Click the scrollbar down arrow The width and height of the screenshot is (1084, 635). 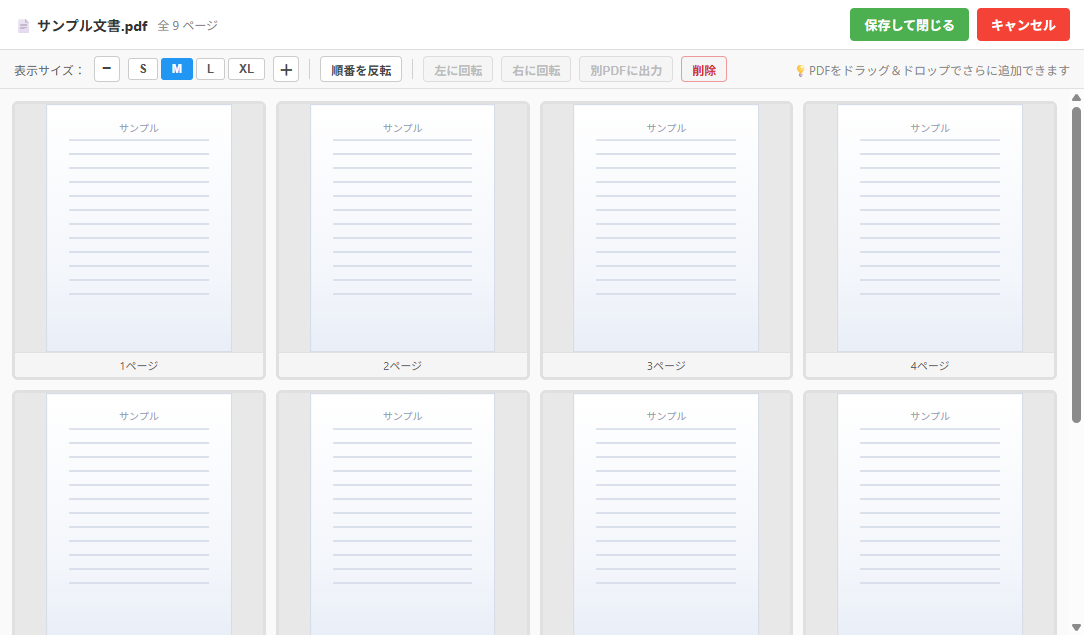click(x=1076, y=627)
